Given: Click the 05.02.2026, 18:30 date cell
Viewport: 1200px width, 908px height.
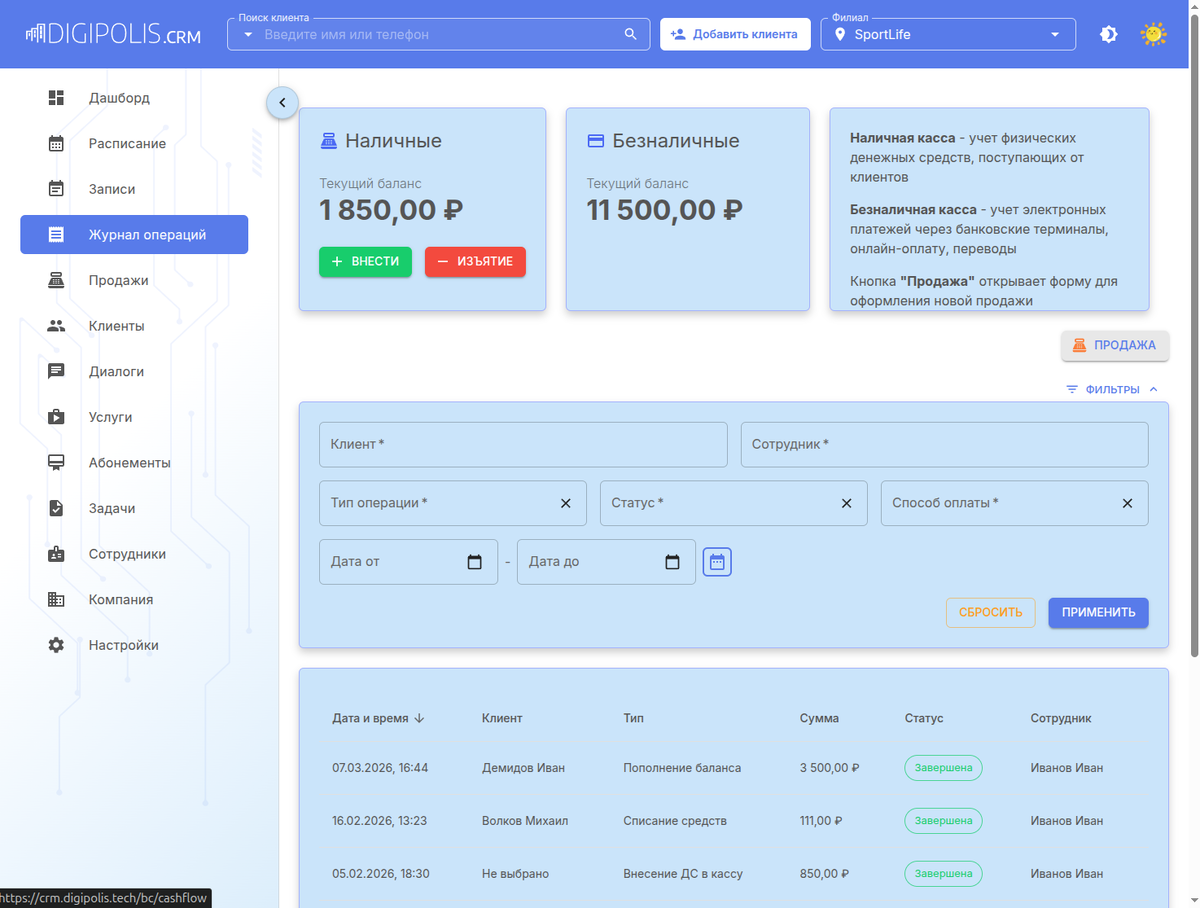Looking at the screenshot, I should pos(381,874).
